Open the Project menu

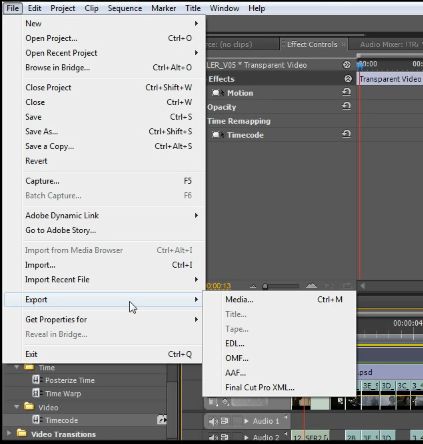click(x=63, y=8)
